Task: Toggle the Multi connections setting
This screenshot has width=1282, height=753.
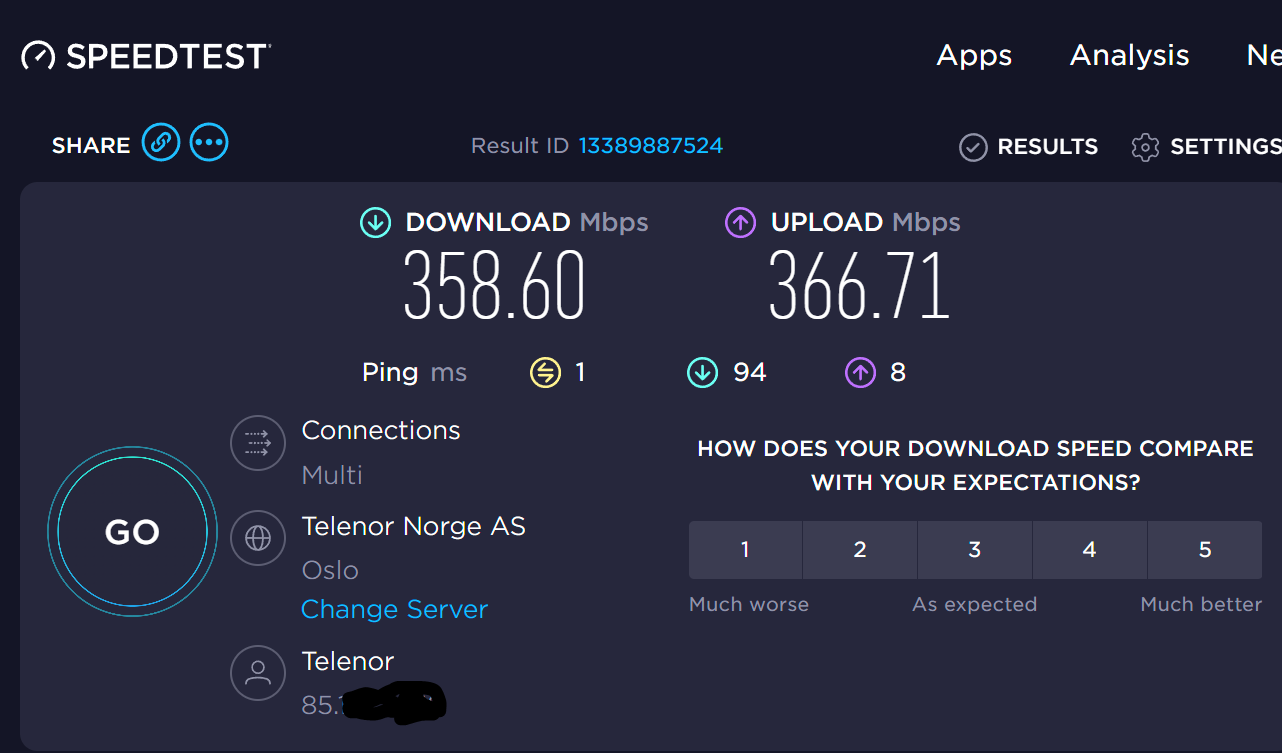Action: (x=332, y=475)
